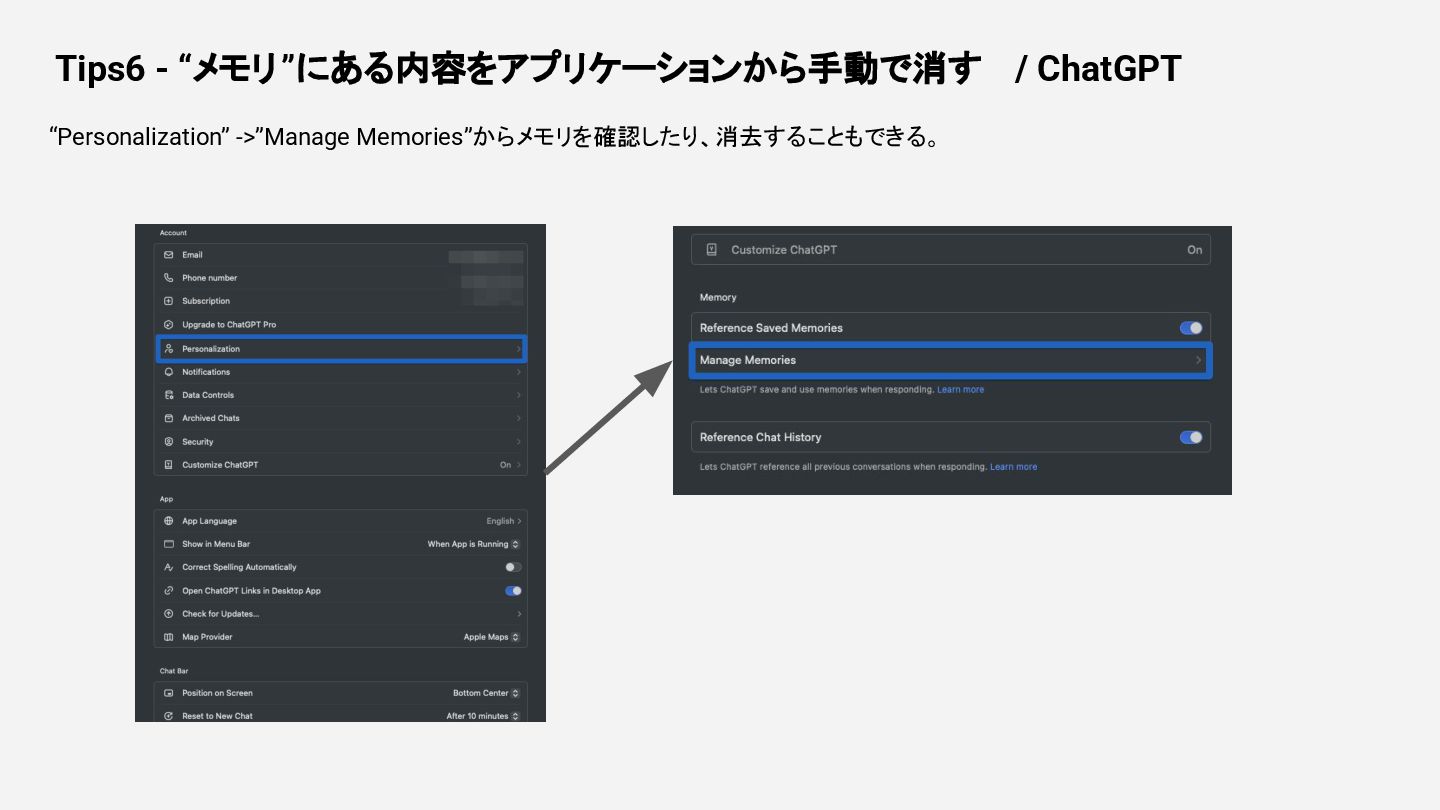Click the Position on Screen icon
The height and width of the screenshot is (810, 1440).
169,693
